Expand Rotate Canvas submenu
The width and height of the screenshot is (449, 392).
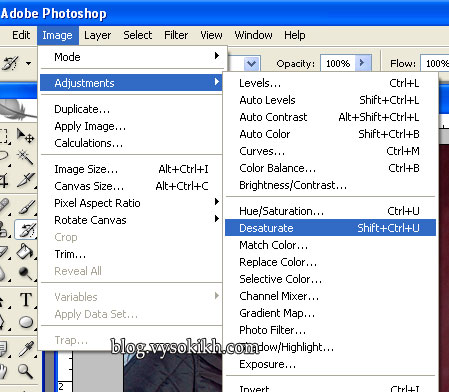click(x=131, y=220)
